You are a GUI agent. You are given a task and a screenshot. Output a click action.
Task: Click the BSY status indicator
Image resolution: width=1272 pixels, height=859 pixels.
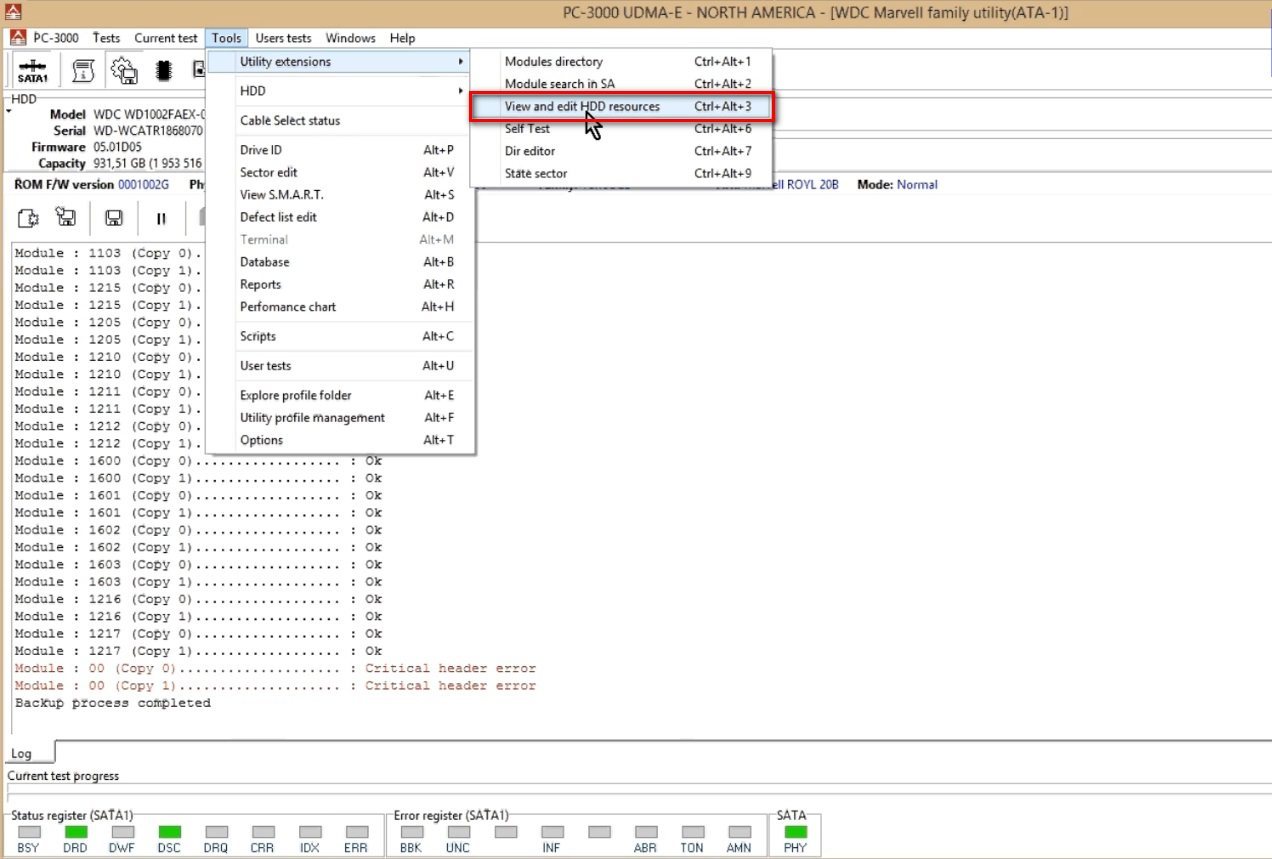pos(29,831)
